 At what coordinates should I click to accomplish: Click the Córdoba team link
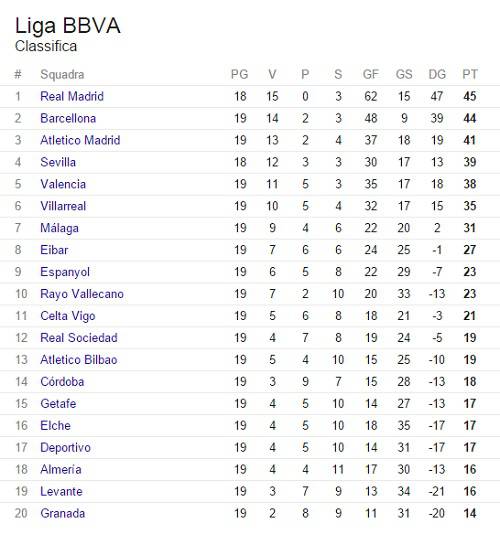(x=62, y=382)
